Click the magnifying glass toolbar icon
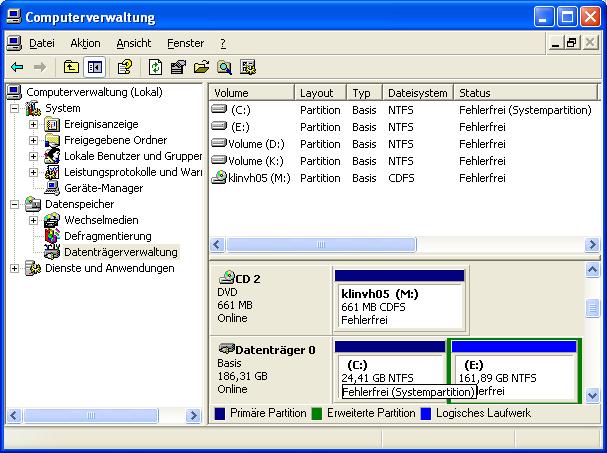The width and height of the screenshot is (607, 453). (224, 67)
